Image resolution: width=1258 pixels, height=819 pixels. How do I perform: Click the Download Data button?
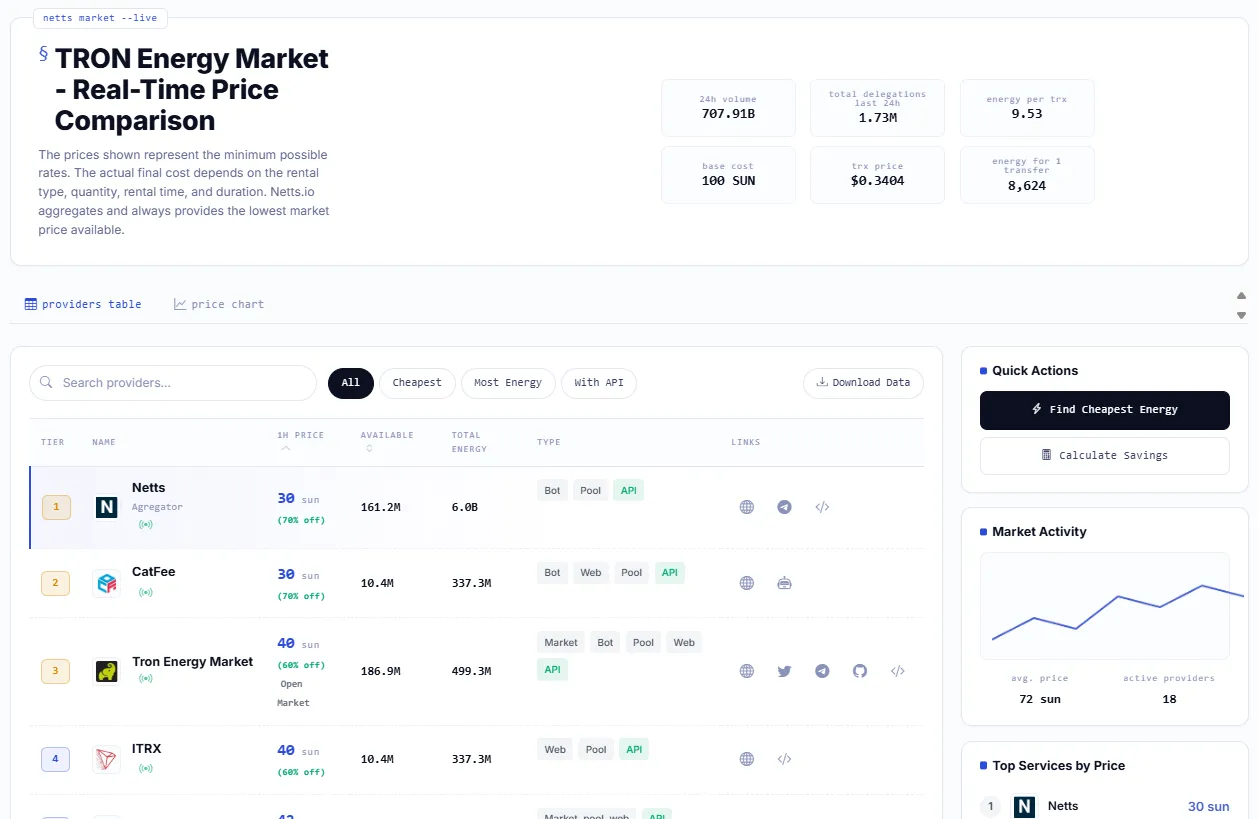pos(863,383)
